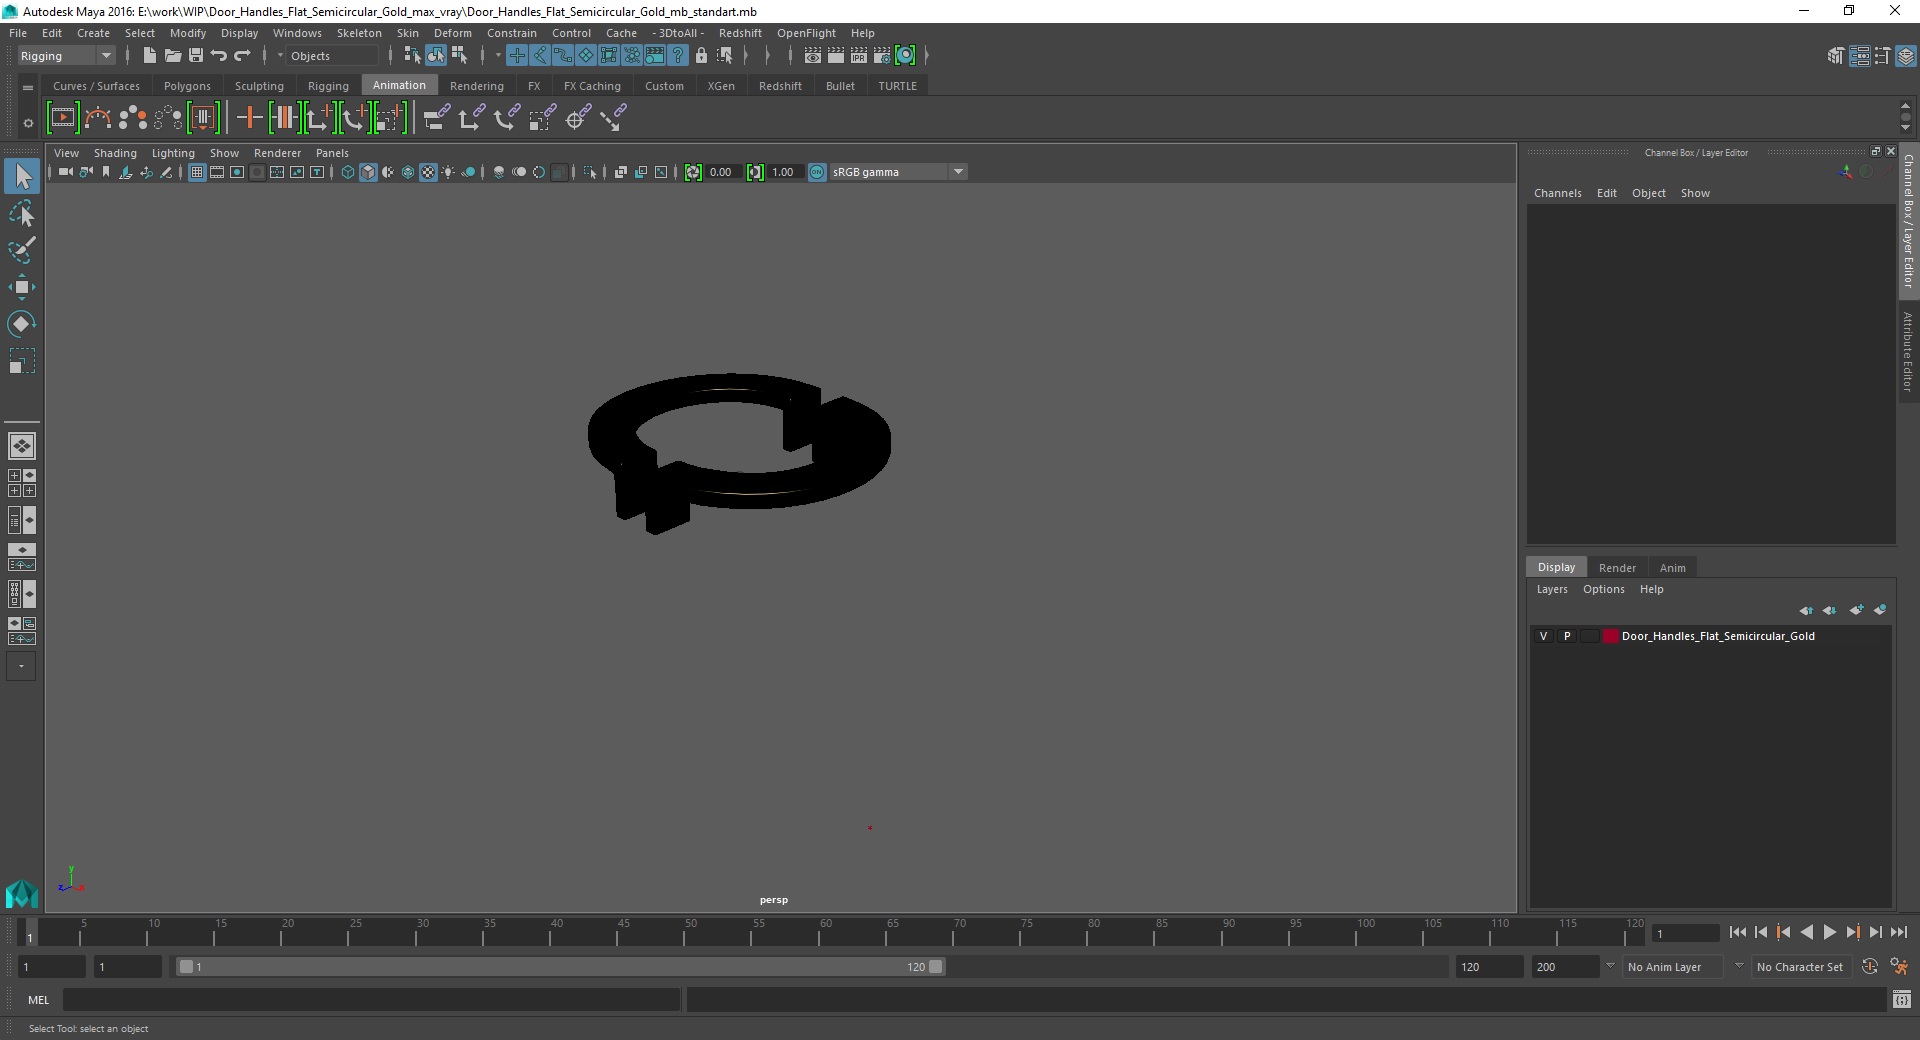Open viewport Shading menu
1920x1040 pixels.
tap(115, 153)
